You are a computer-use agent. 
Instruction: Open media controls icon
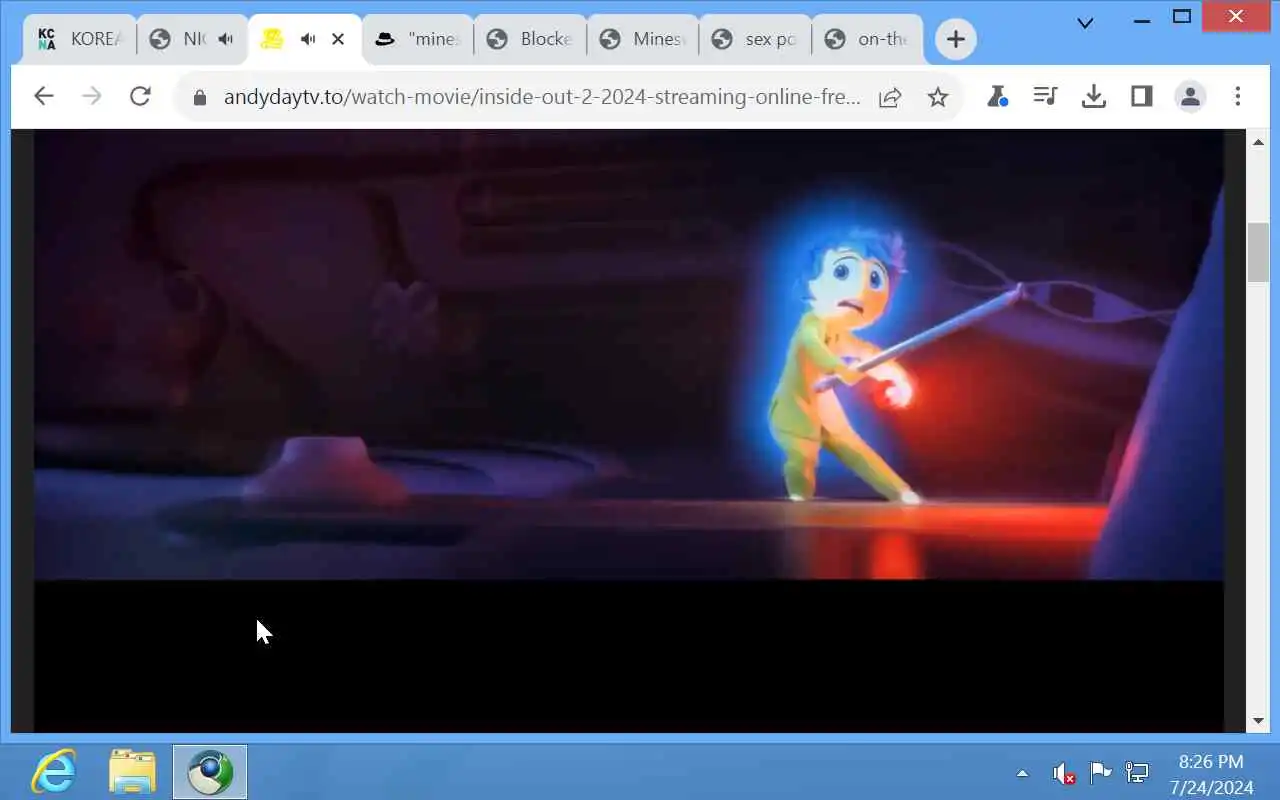tap(1045, 96)
